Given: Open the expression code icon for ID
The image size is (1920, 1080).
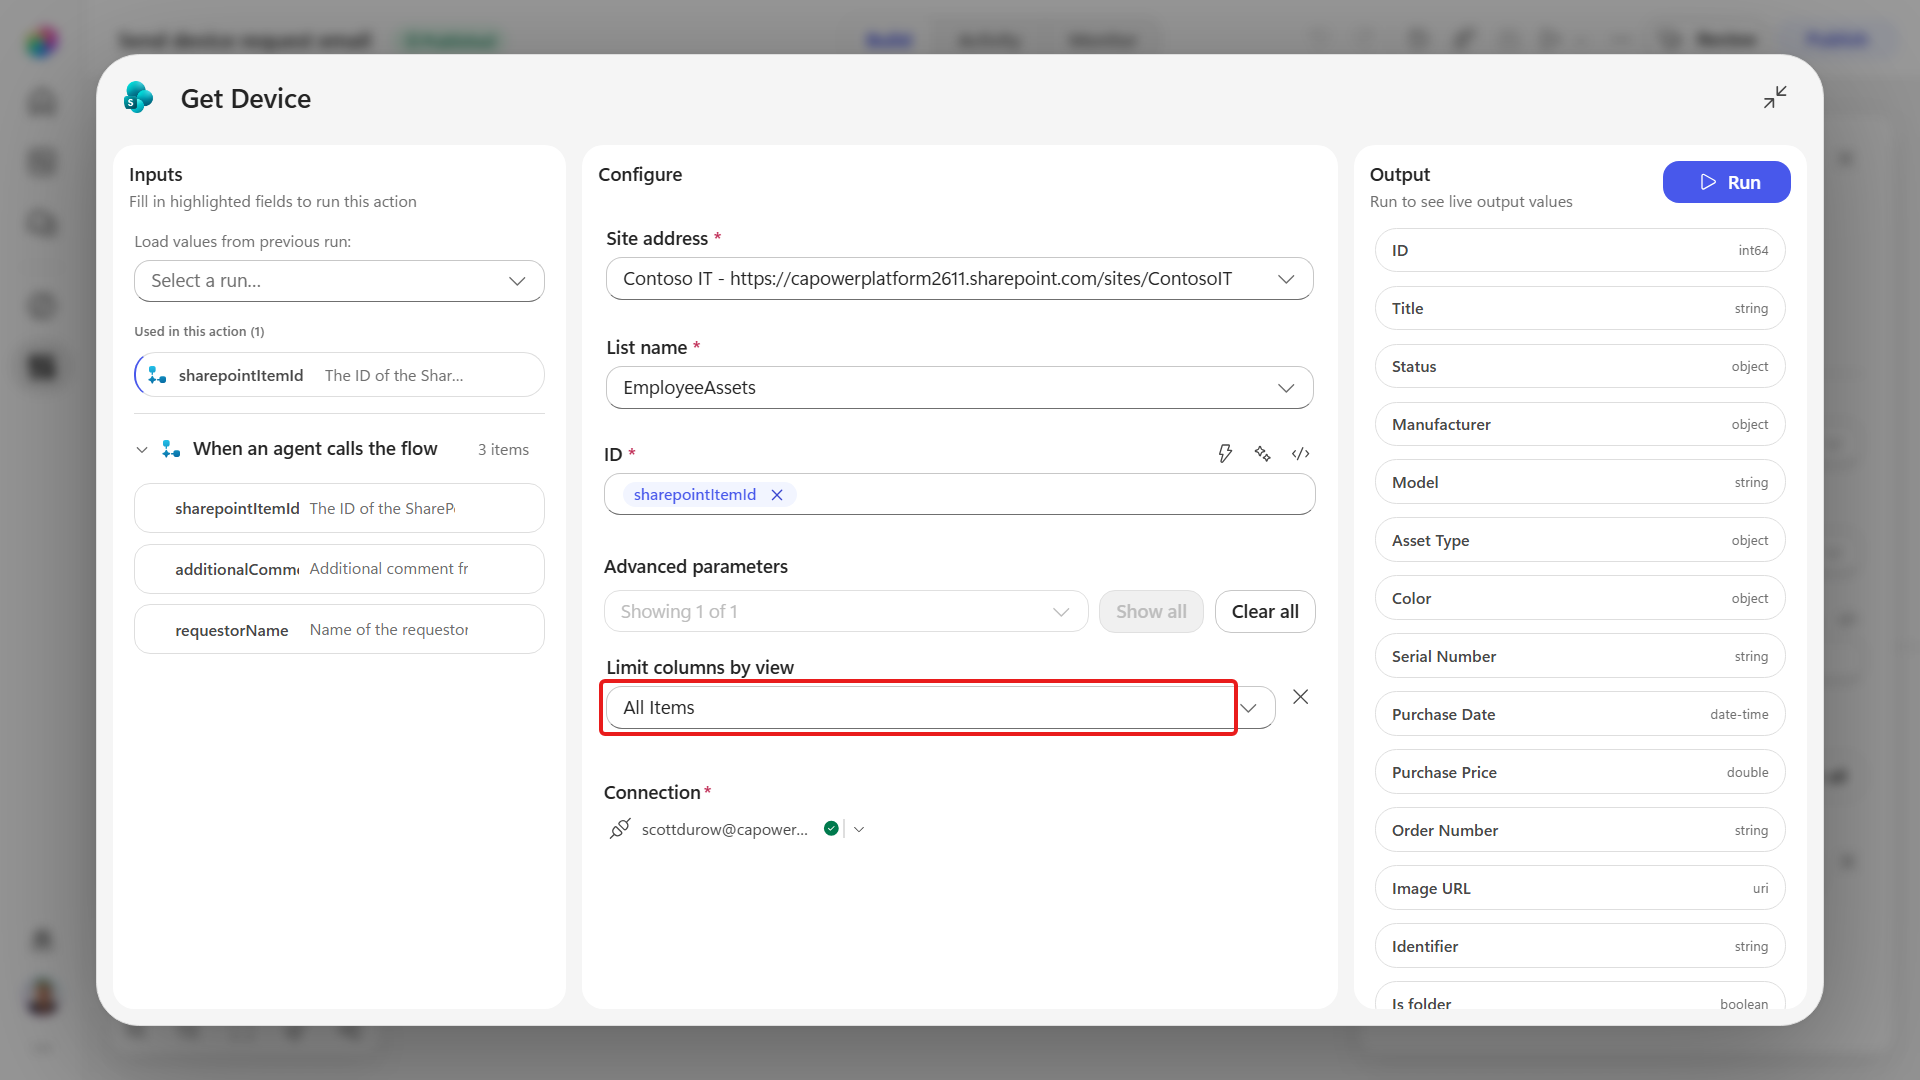Looking at the screenshot, I should [1300, 454].
